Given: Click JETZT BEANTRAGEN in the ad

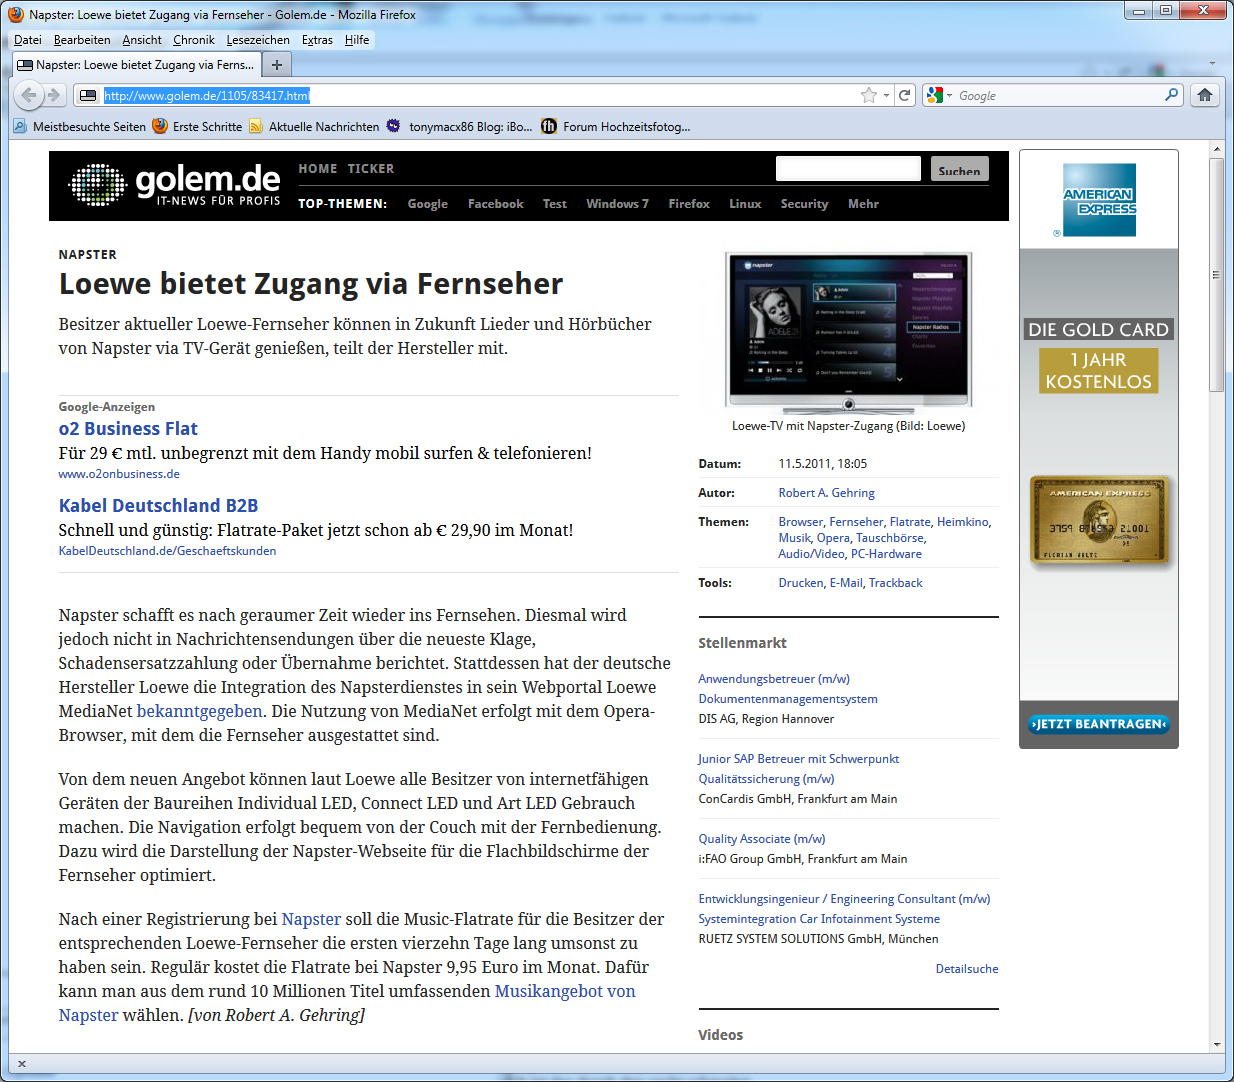Looking at the screenshot, I should point(1098,724).
